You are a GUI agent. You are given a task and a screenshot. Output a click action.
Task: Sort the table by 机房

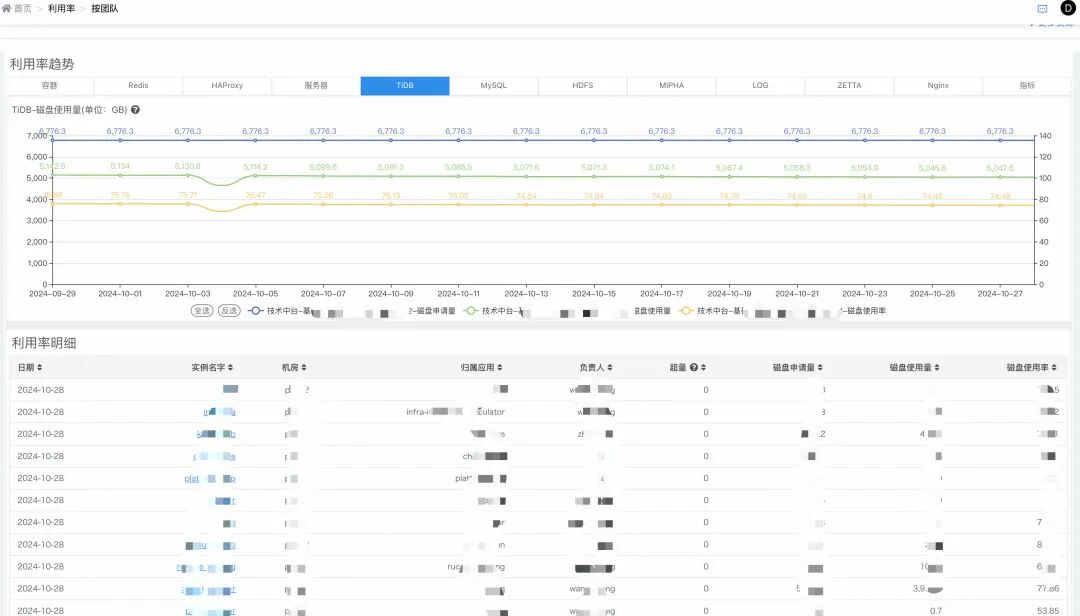304,367
